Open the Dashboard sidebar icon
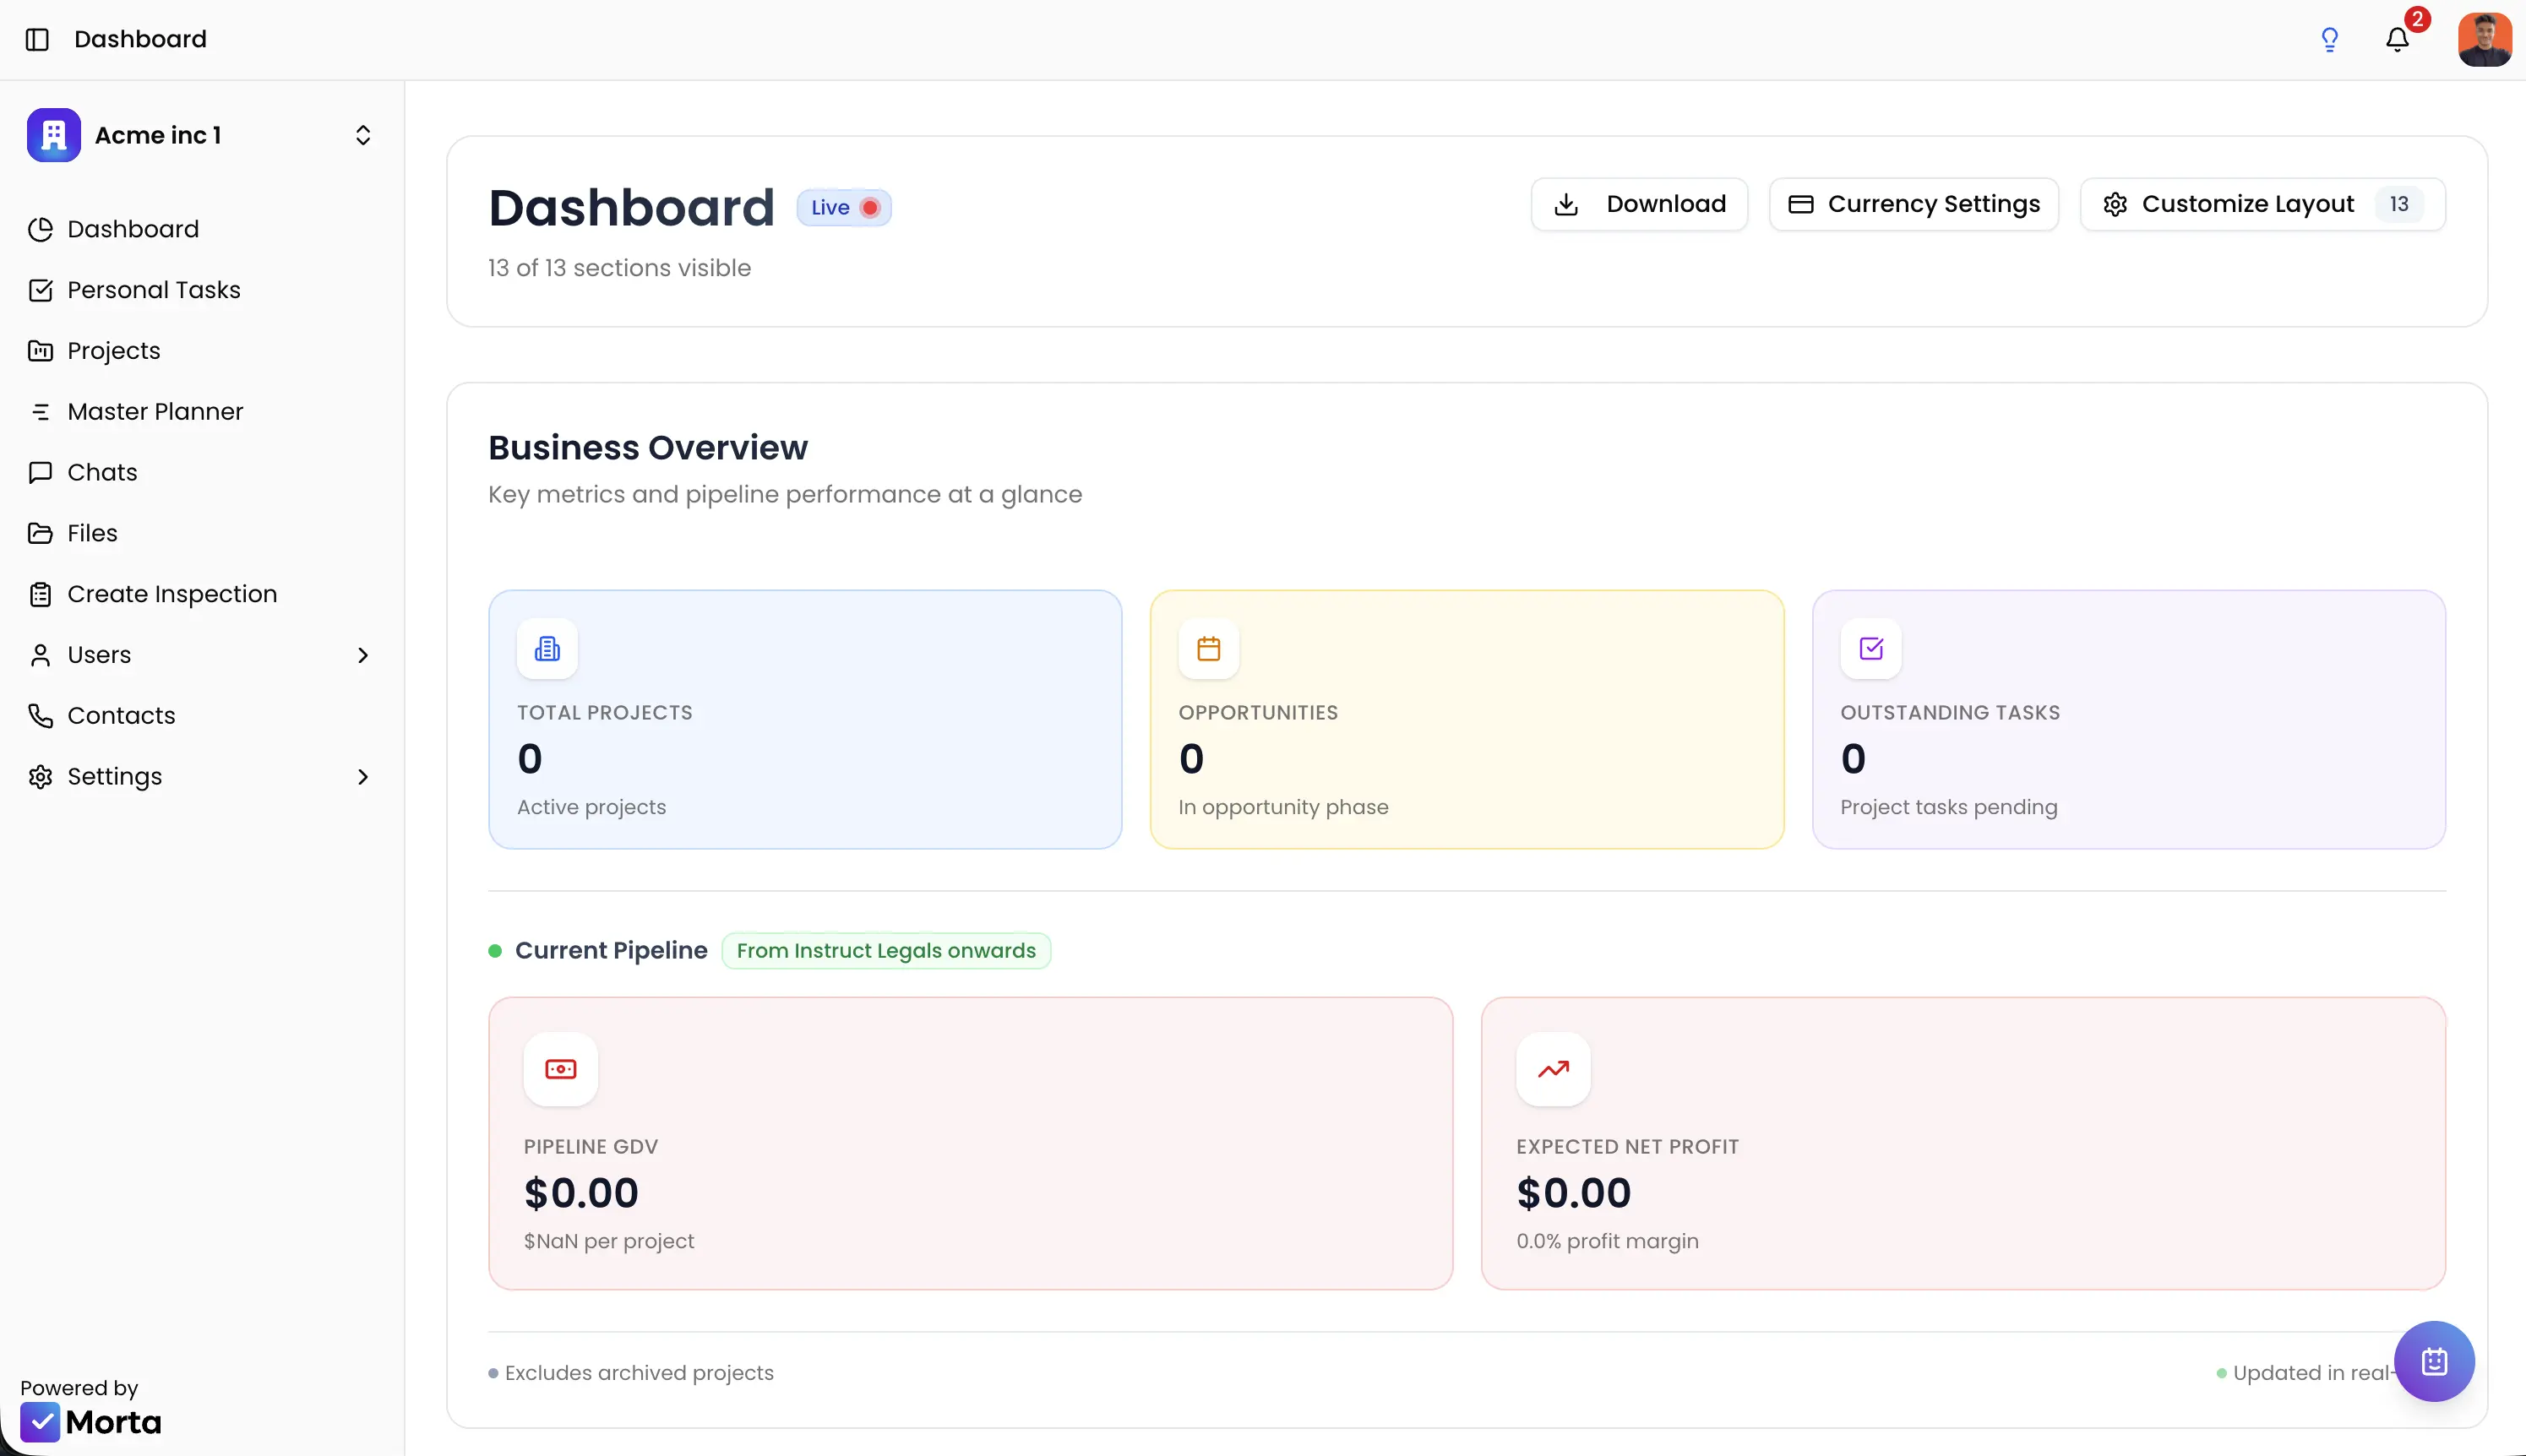The image size is (2526, 1456). 133,228
